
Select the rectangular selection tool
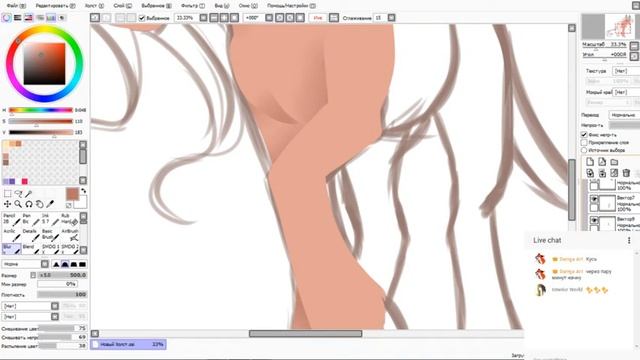7,193
